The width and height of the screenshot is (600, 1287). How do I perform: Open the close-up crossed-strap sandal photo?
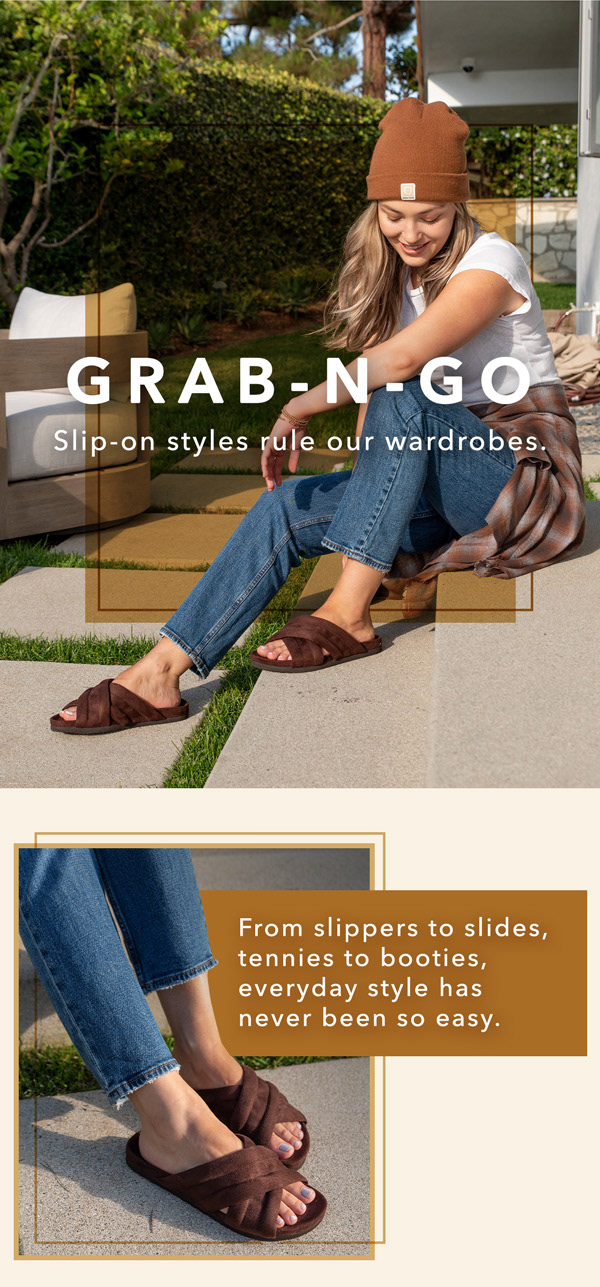(195, 1051)
